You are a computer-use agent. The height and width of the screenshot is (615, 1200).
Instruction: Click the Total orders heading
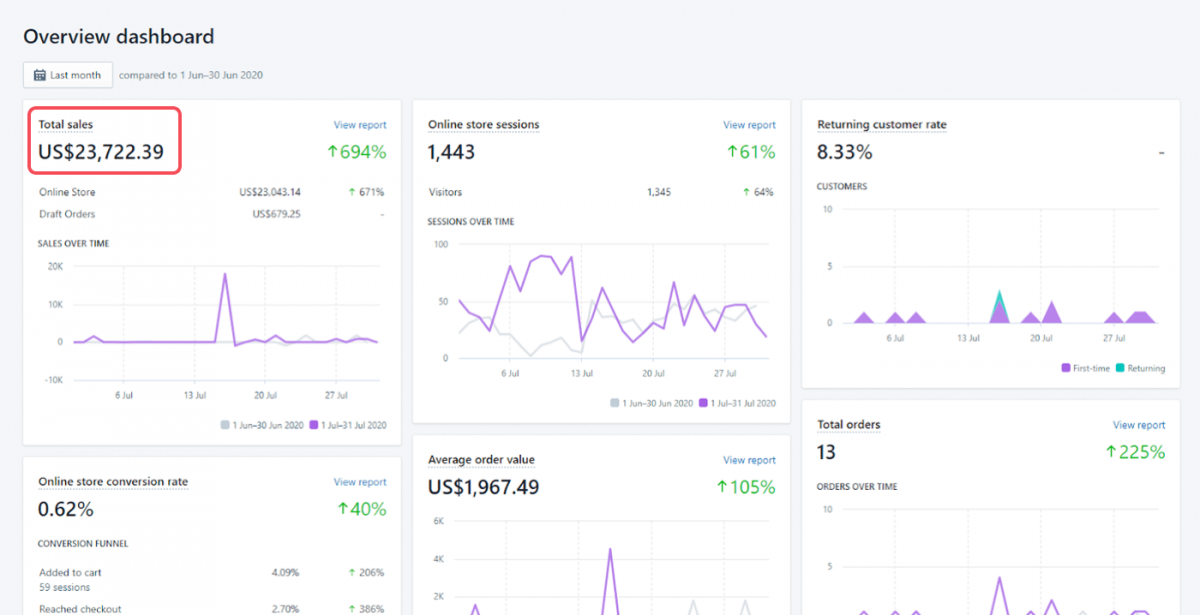tap(849, 425)
